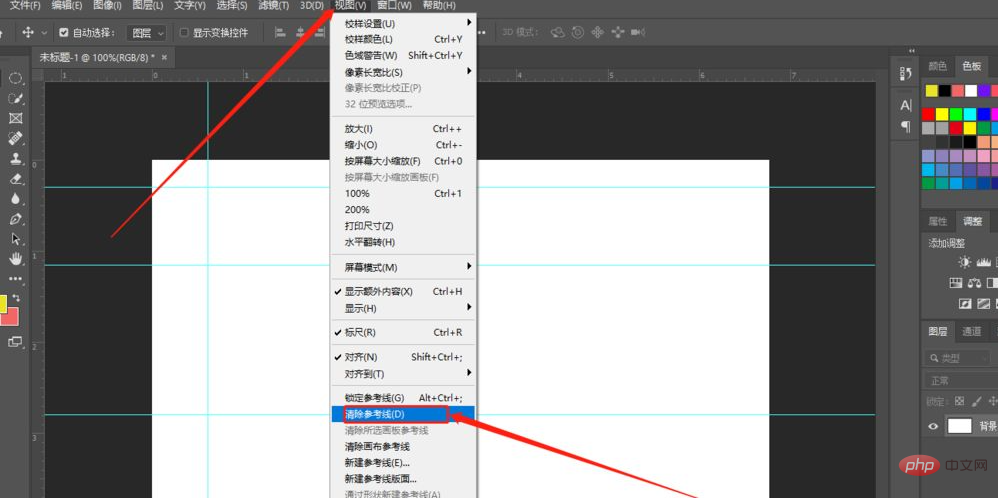Select the Path Selection arrow tool

click(x=15, y=239)
